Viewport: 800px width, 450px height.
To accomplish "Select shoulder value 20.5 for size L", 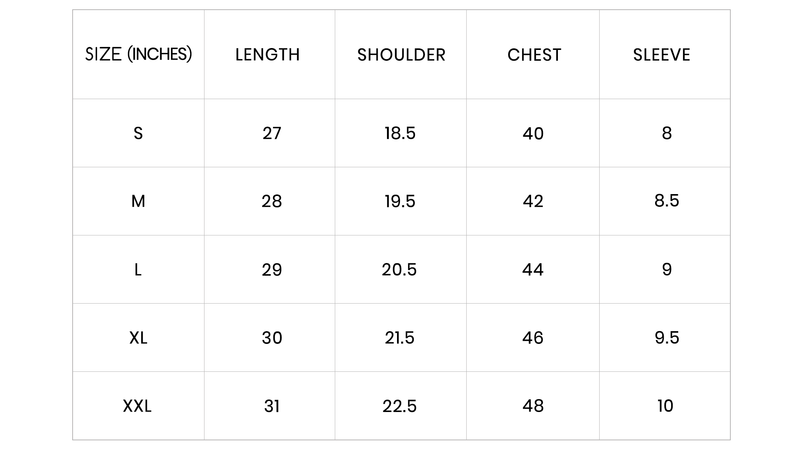I will (399, 269).
